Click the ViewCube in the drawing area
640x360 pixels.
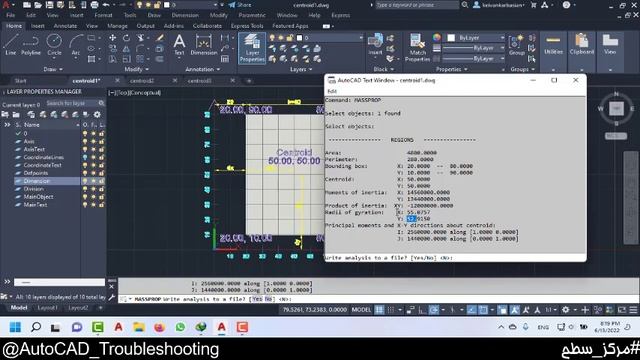tap(616, 109)
